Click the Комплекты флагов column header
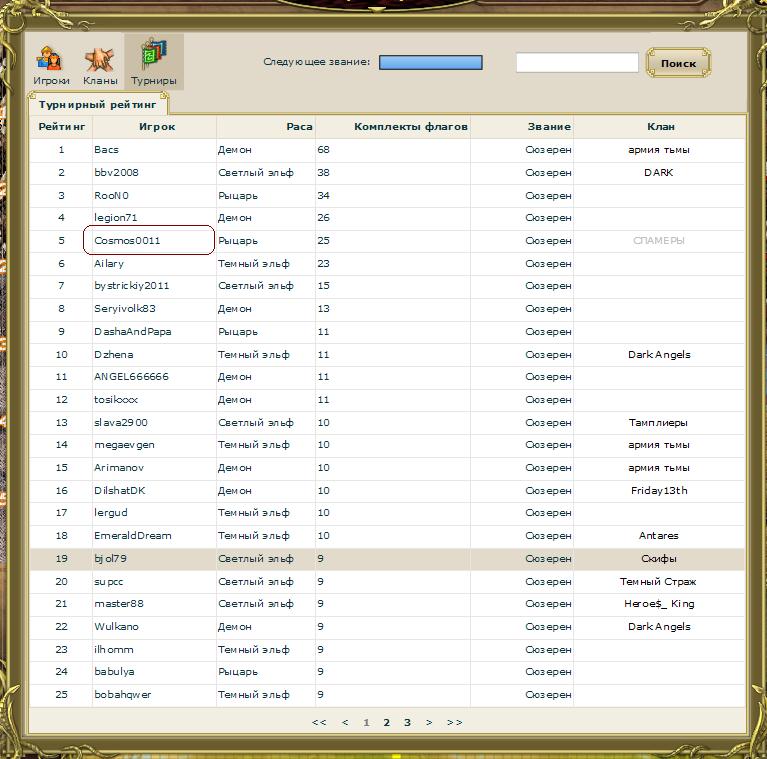This screenshot has height=759, width=767. coord(411,127)
